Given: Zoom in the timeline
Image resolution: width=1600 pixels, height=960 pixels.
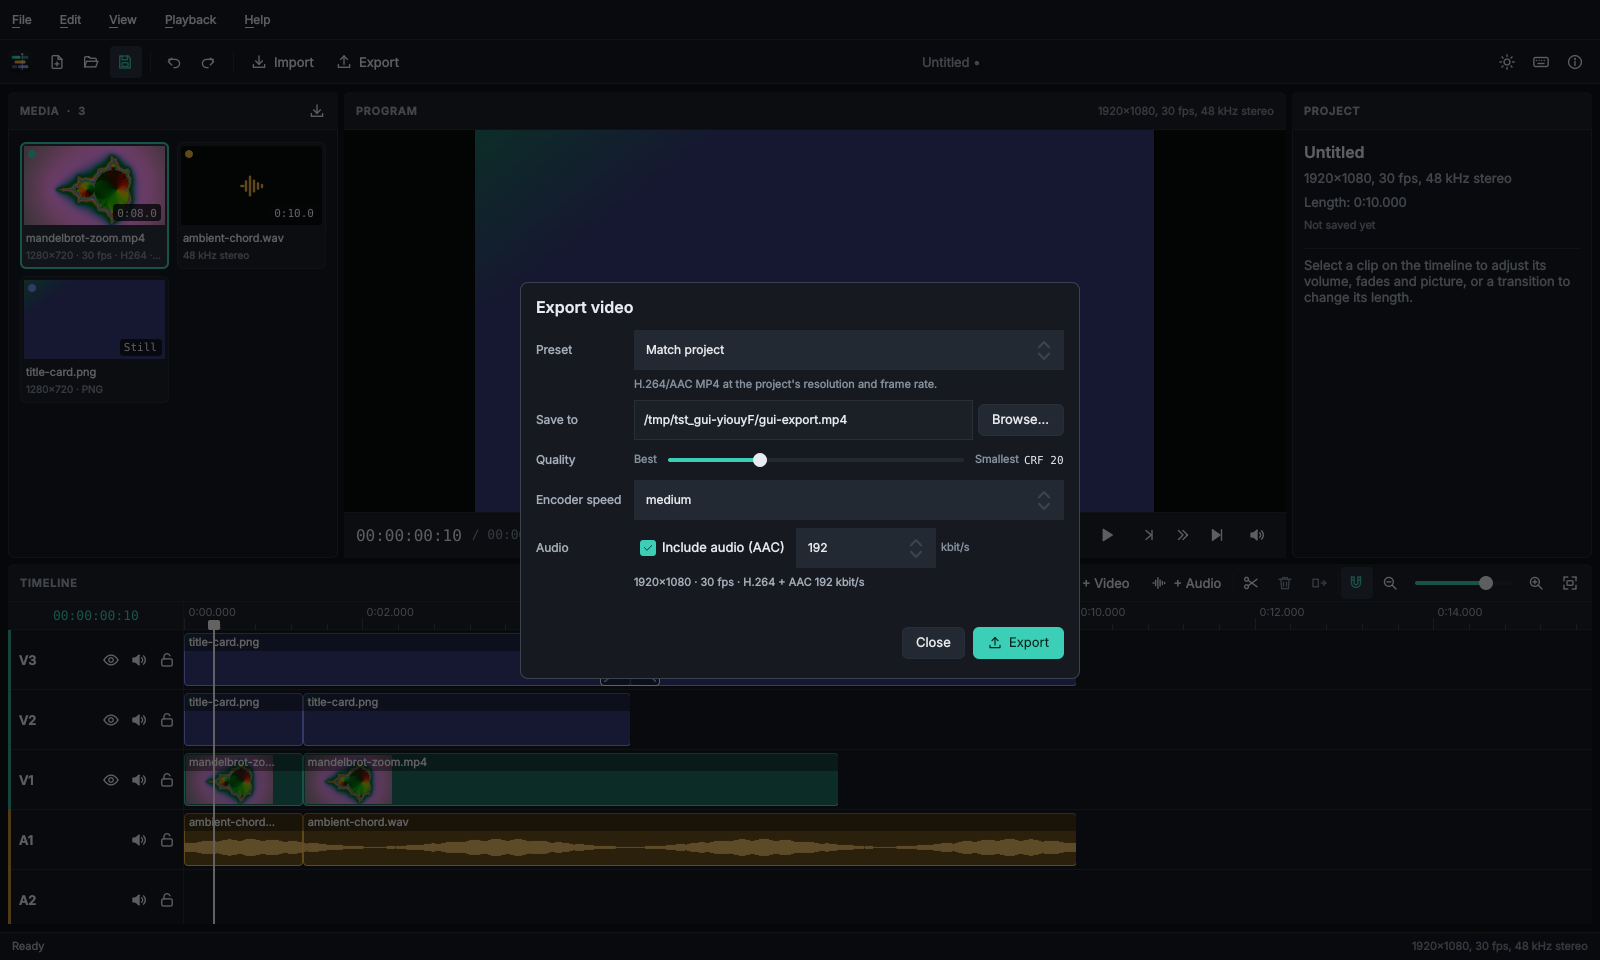Looking at the screenshot, I should tap(1536, 583).
